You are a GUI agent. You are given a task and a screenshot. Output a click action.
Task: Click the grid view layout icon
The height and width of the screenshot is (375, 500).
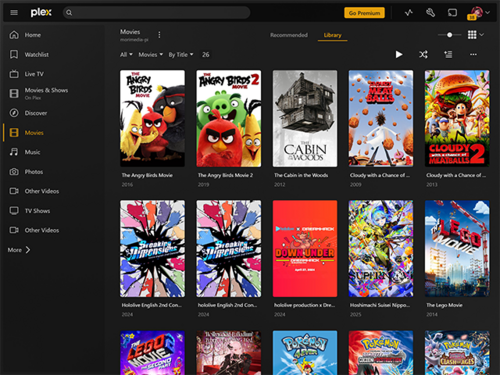tap(472, 35)
